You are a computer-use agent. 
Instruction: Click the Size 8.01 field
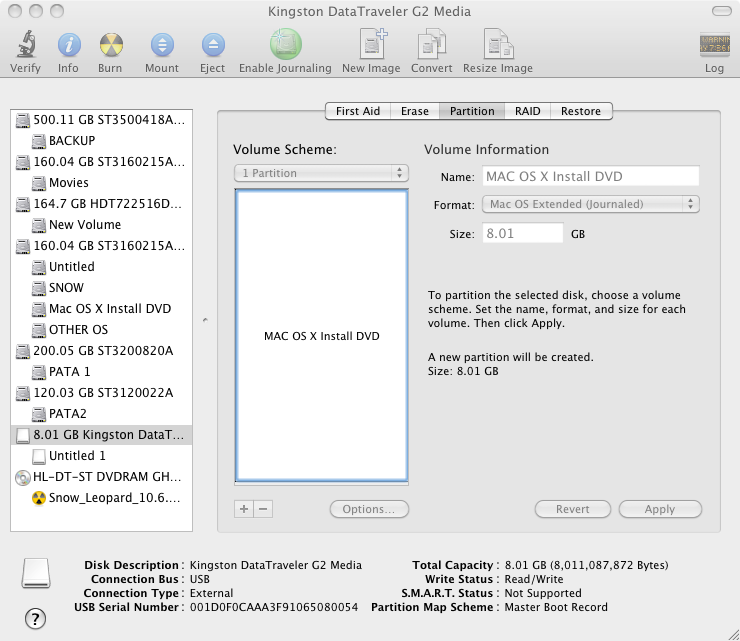pos(522,233)
